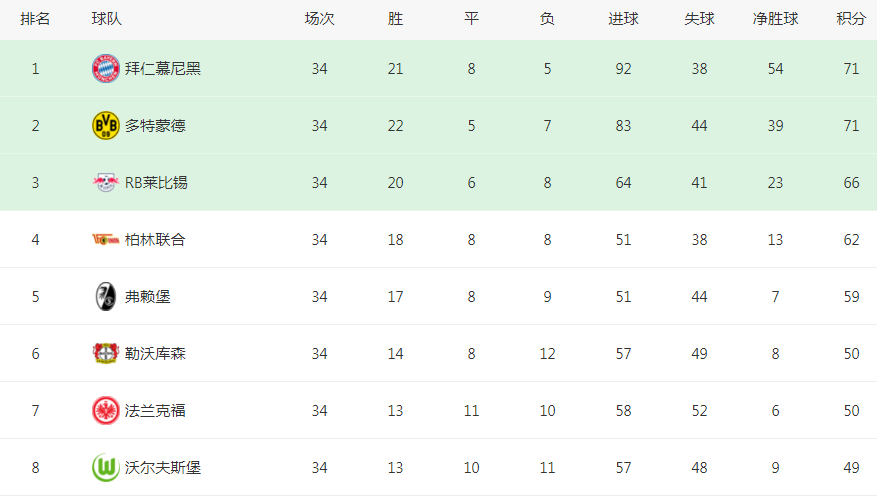Screen dimensions: 877x498
Task: Click the 进球 column header
Action: pyautogui.click(x=623, y=19)
